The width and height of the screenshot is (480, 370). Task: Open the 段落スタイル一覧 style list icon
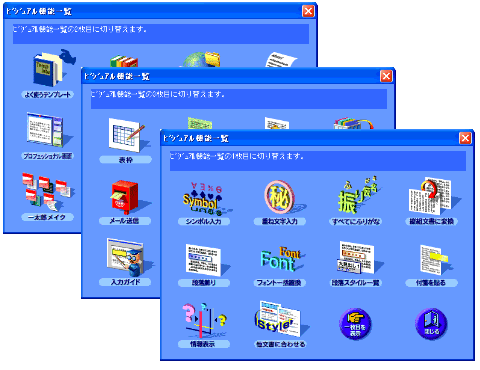[x=356, y=258]
